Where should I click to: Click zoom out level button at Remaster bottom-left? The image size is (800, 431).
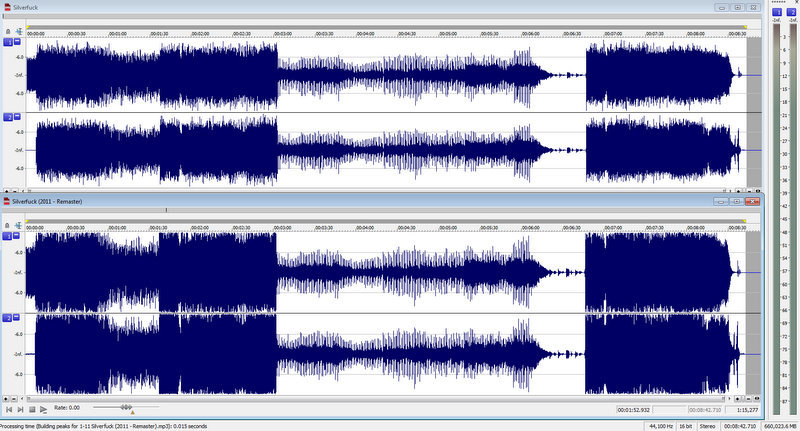click(x=14, y=399)
